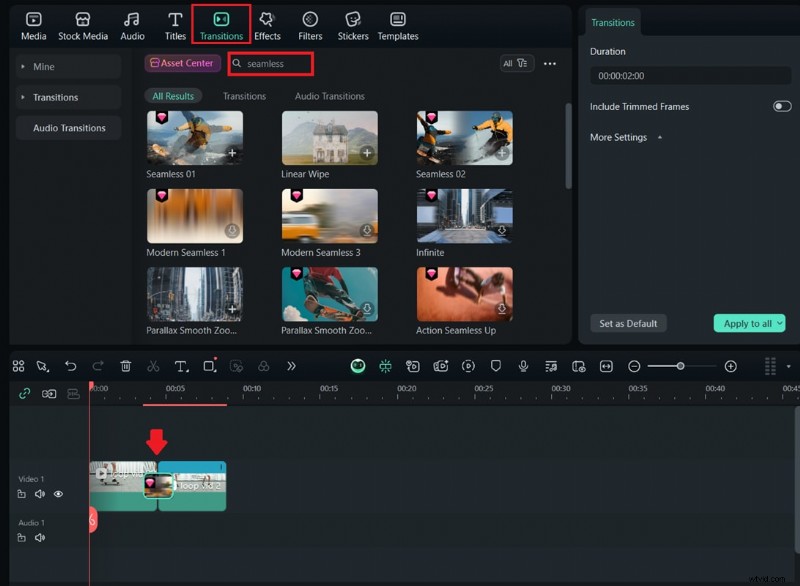The height and width of the screenshot is (586, 800).
Task: Open the Templates panel
Action: coord(397,25)
